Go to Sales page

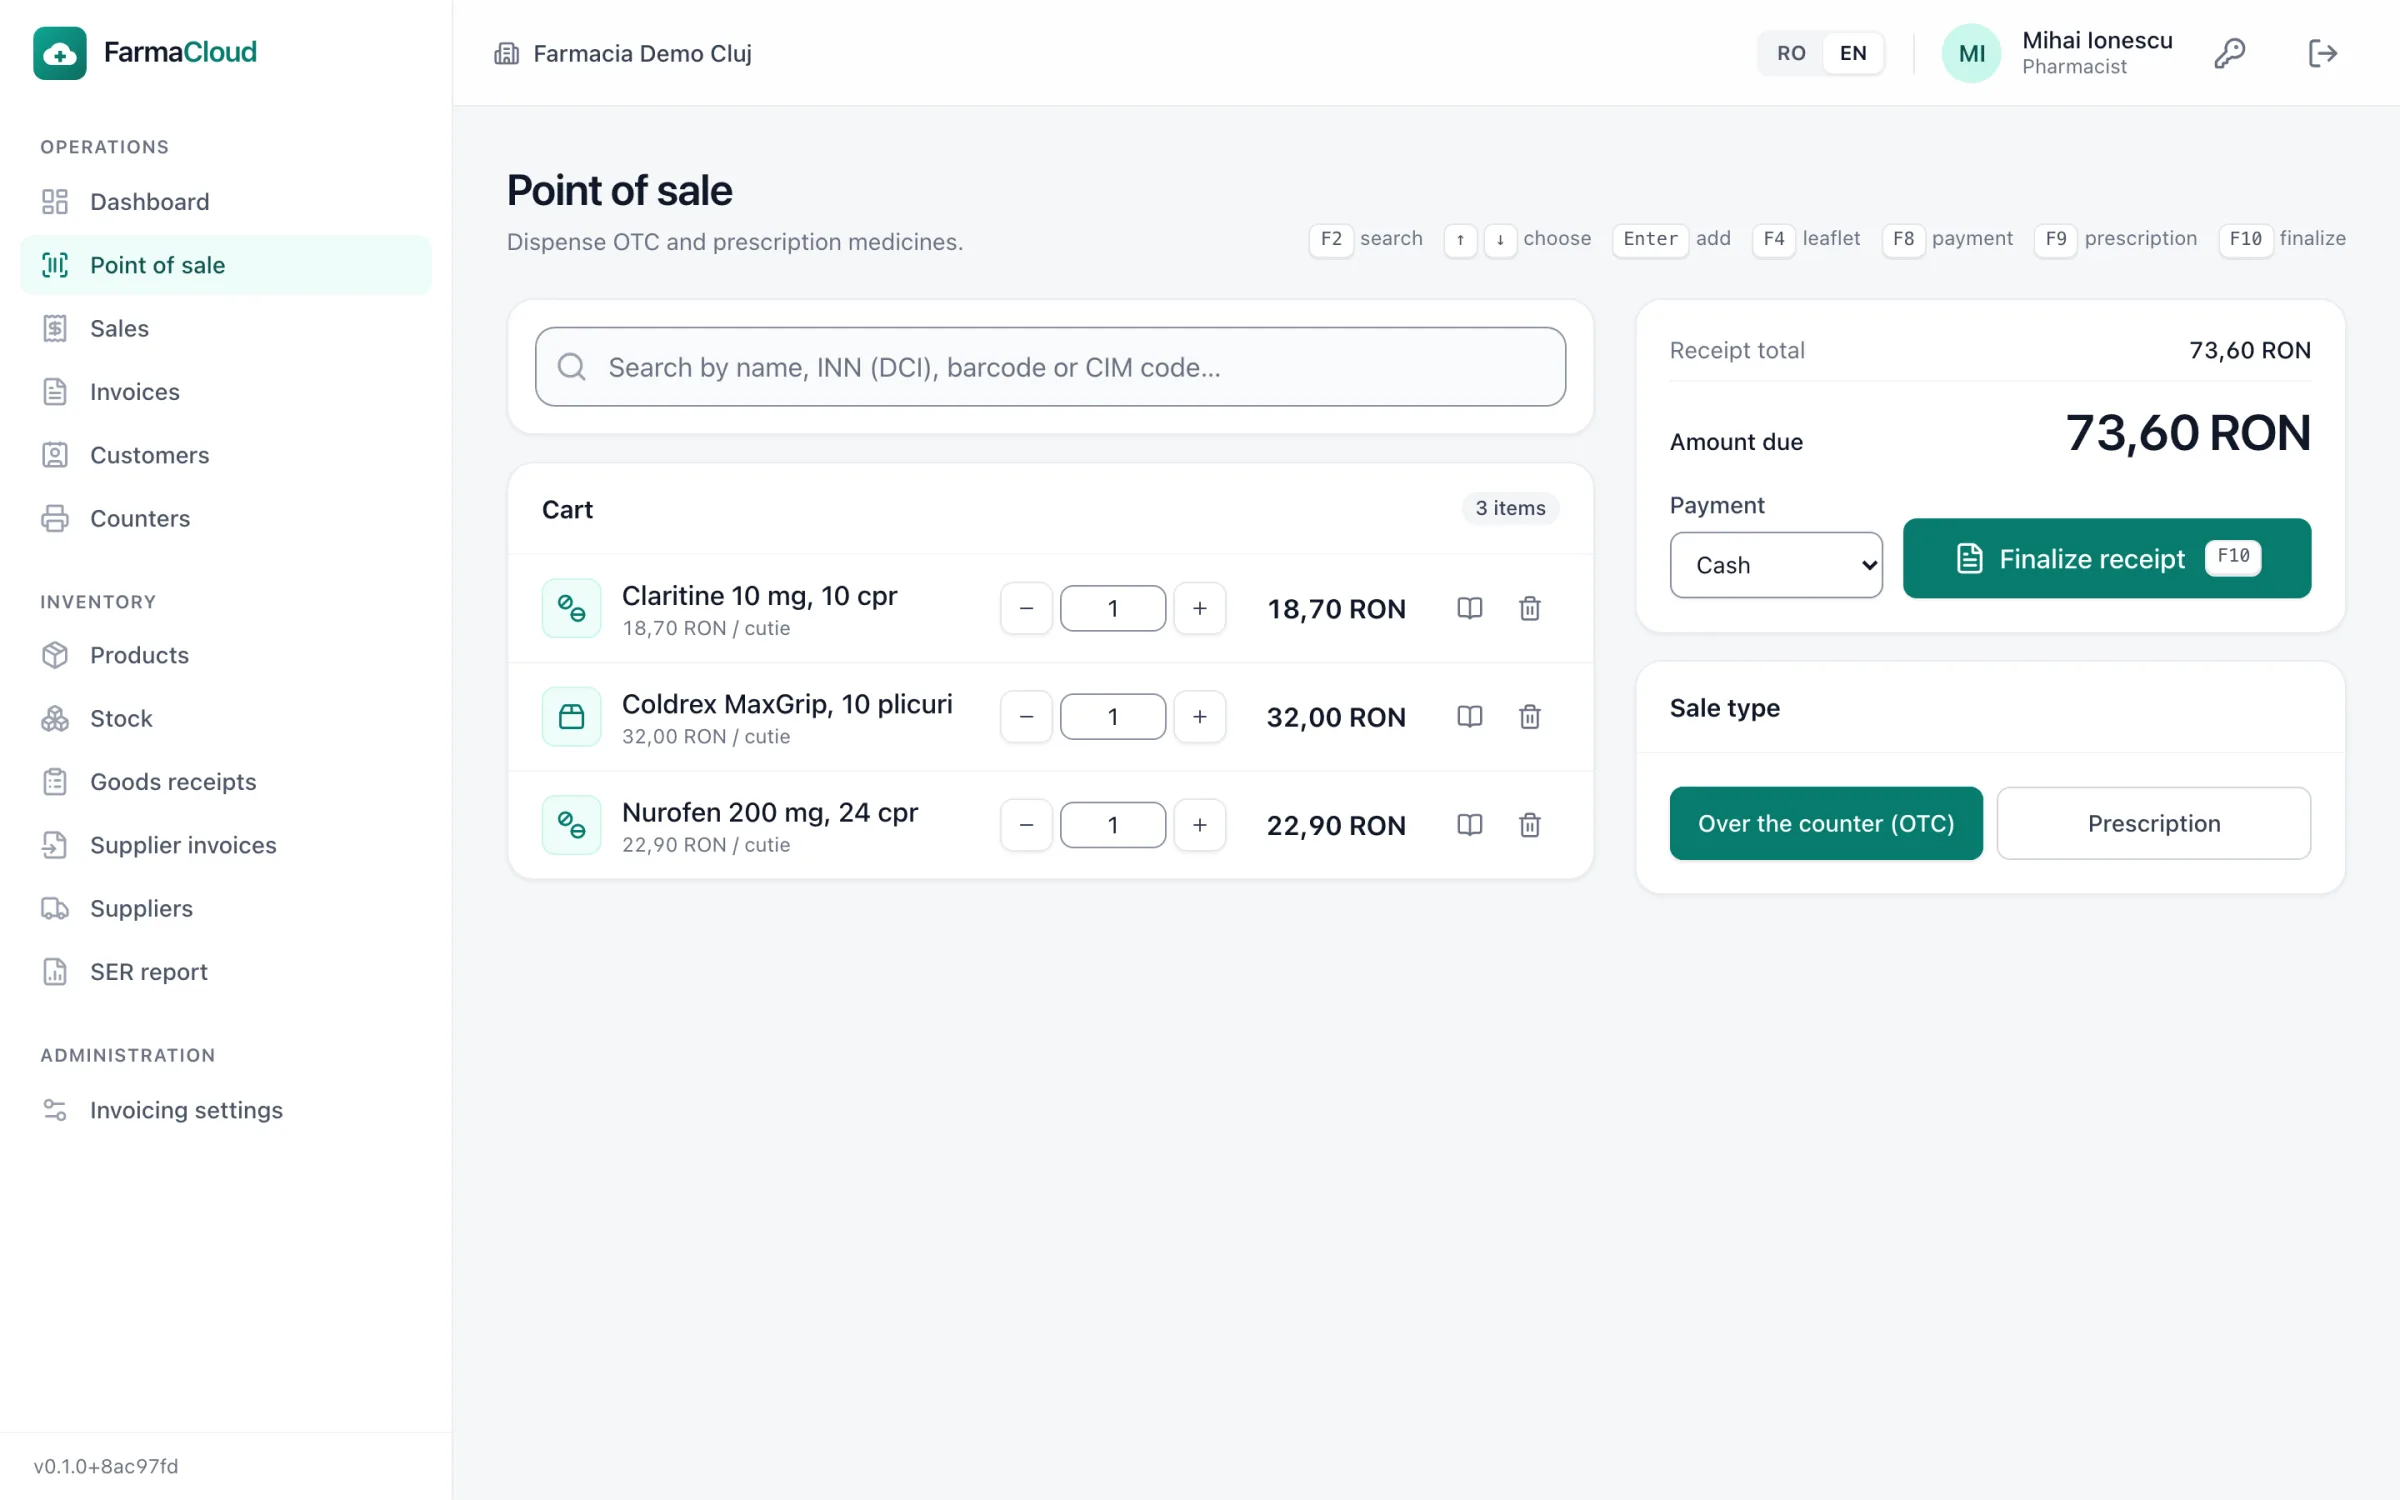click(225, 328)
